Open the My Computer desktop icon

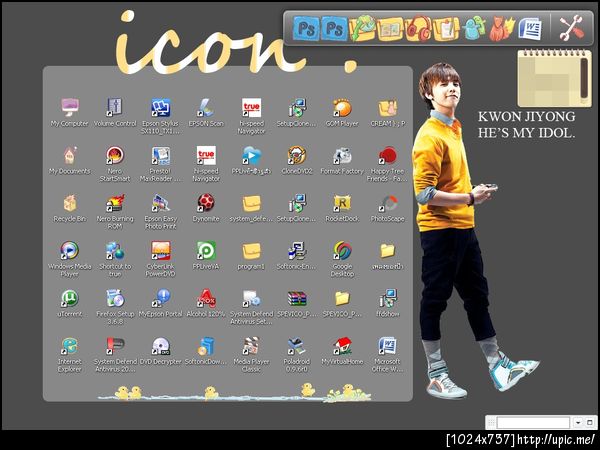tap(69, 112)
